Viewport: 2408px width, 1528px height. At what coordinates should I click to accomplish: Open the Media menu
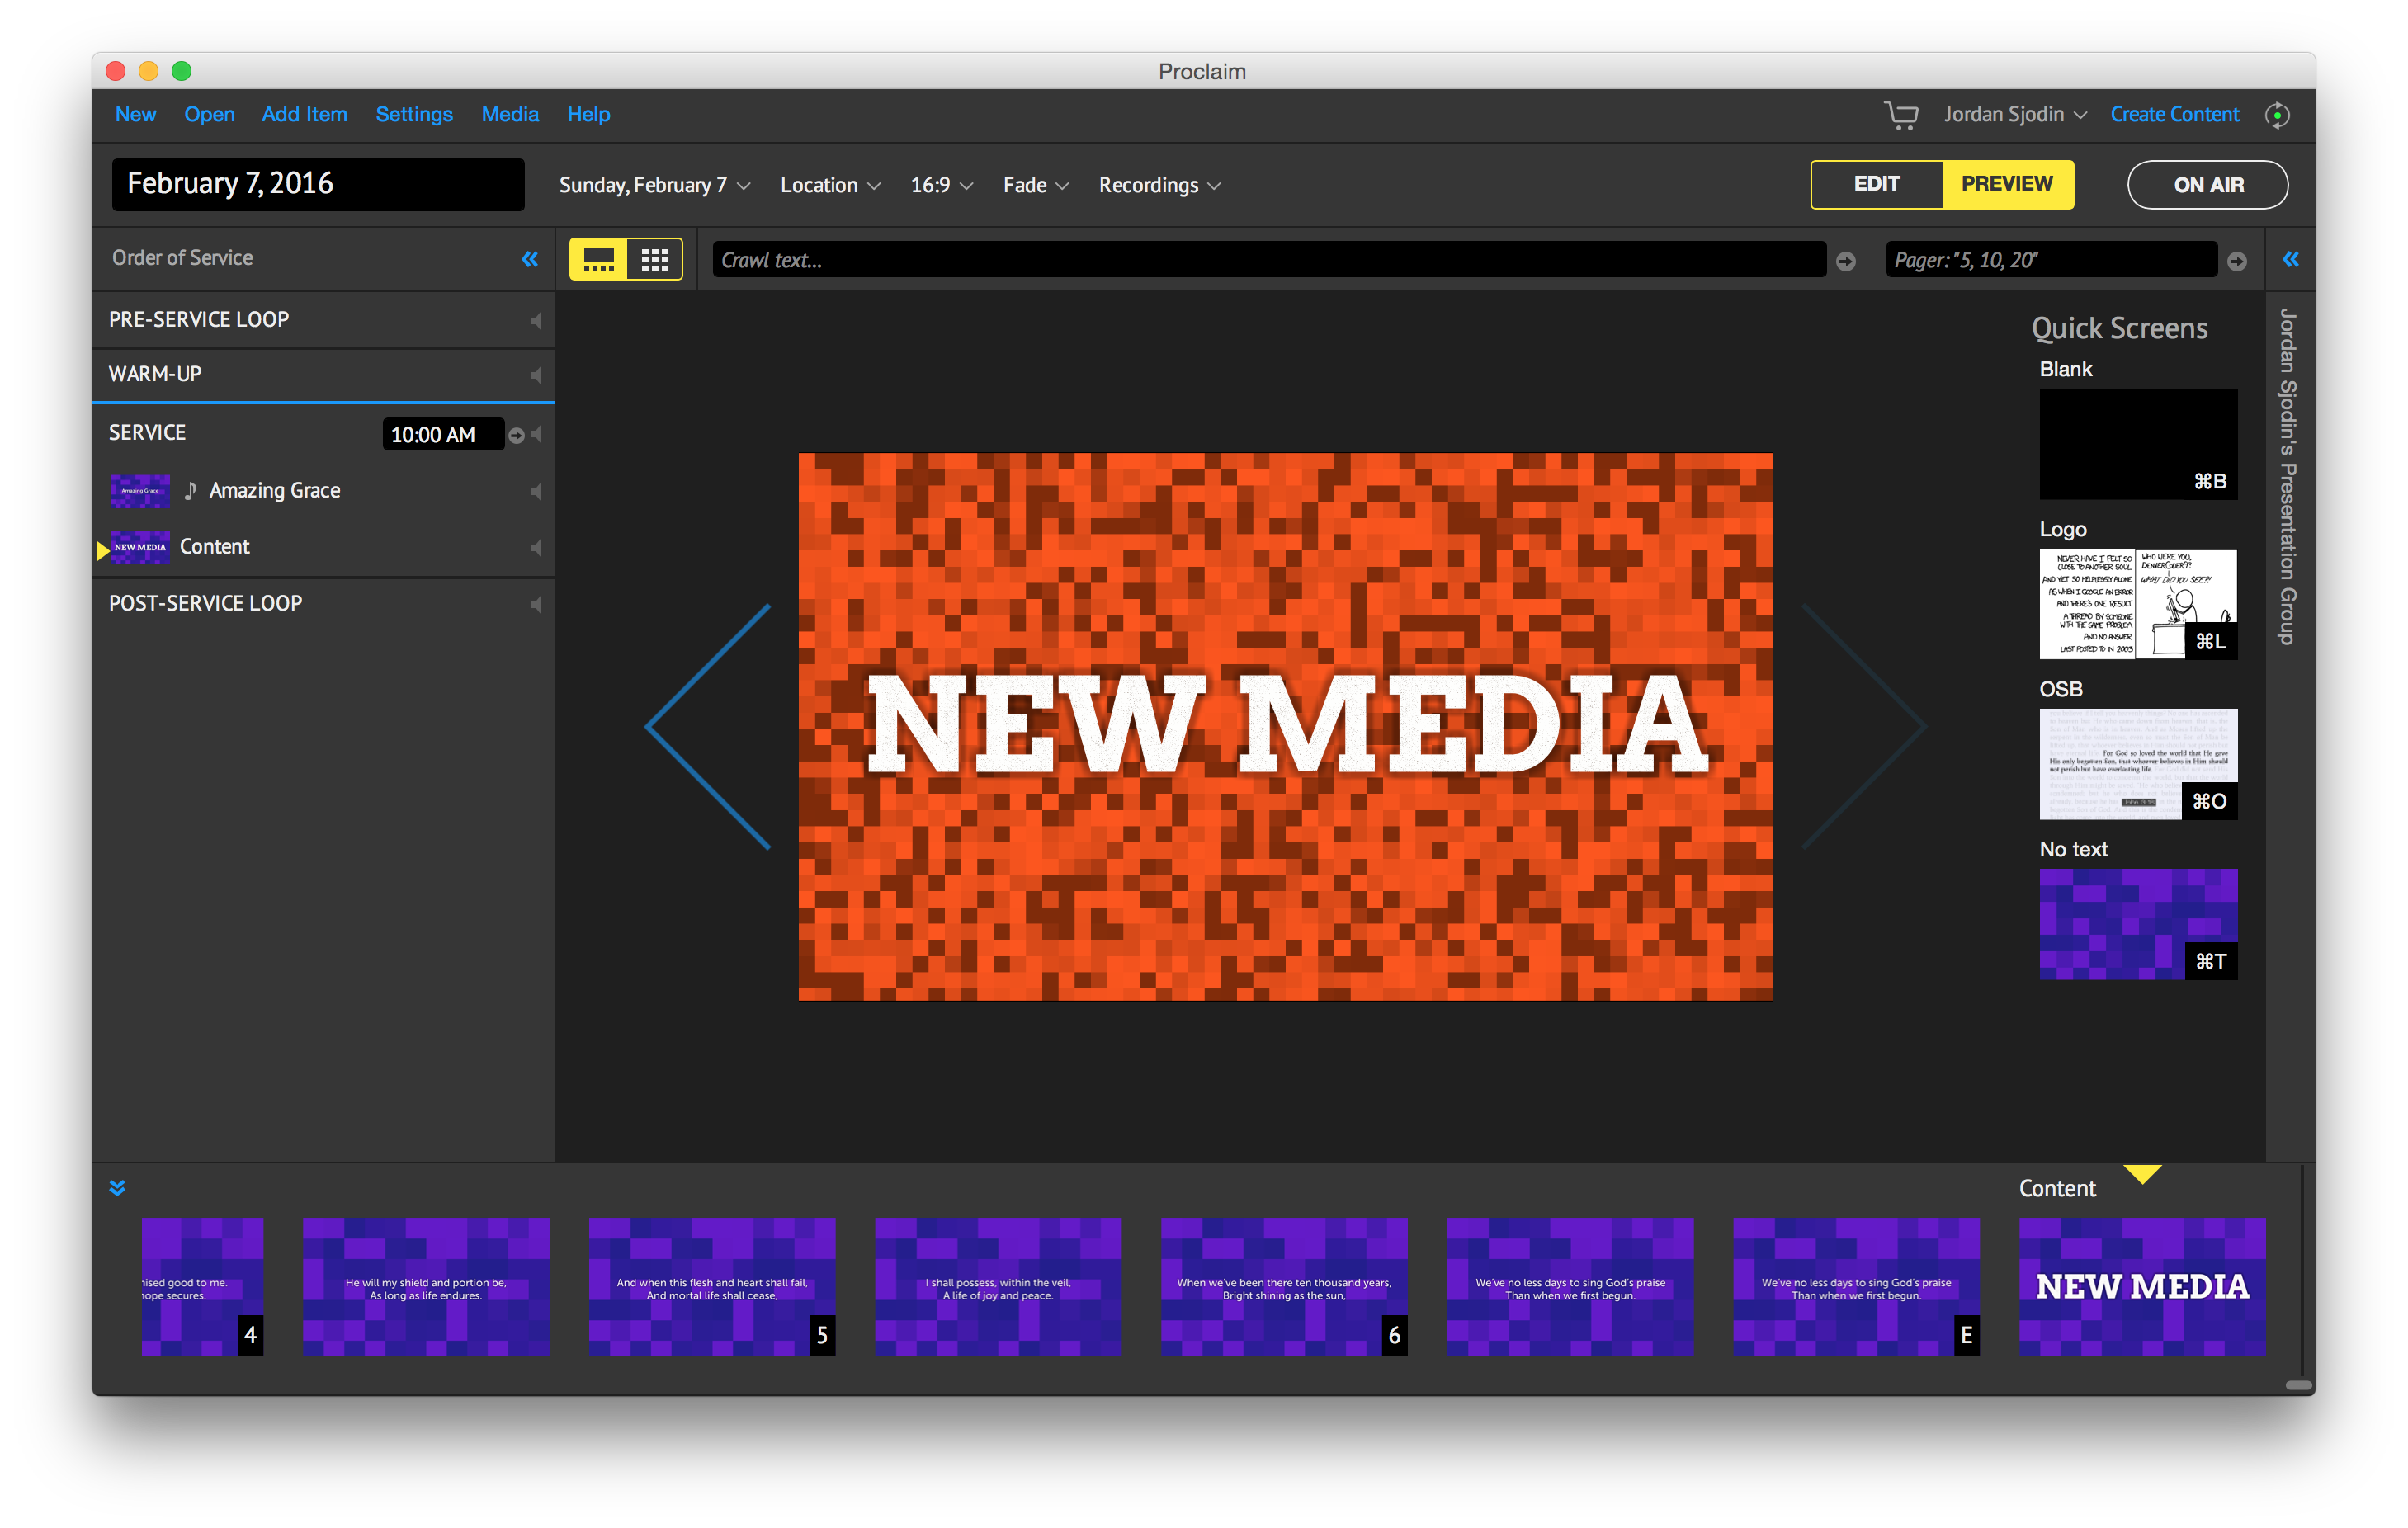(x=510, y=115)
